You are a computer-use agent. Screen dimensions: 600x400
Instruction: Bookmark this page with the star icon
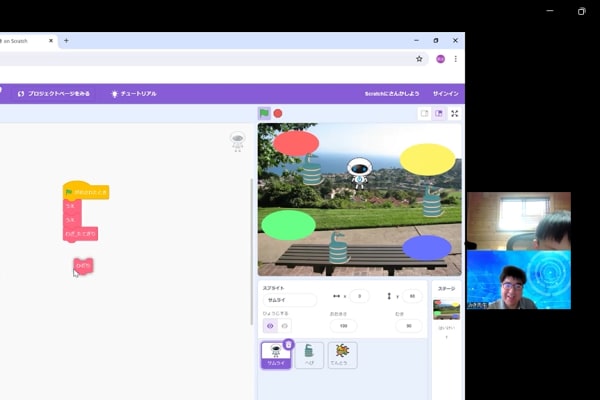point(419,59)
